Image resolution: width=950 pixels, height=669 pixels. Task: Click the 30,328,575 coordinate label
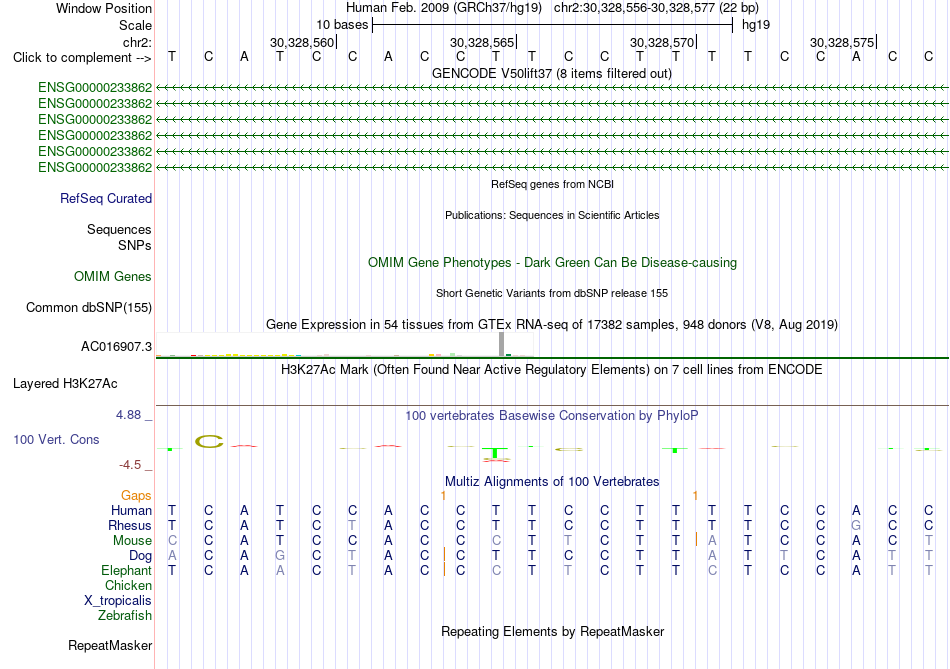(x=842, y=42)
